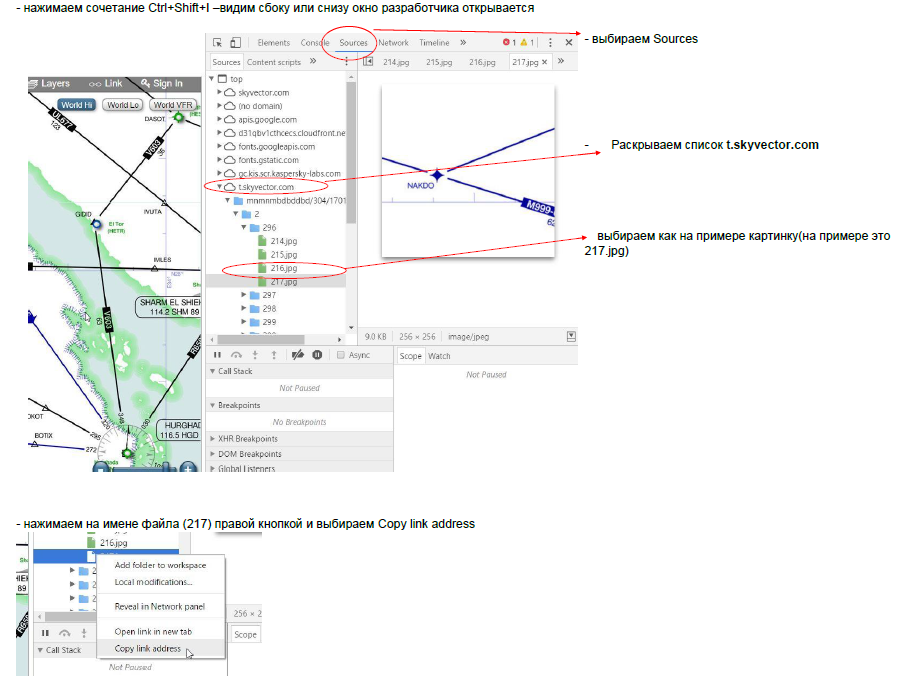899x687 pixels.
Task: Select the World Hi chart toggle
Action: click(76, 105)
